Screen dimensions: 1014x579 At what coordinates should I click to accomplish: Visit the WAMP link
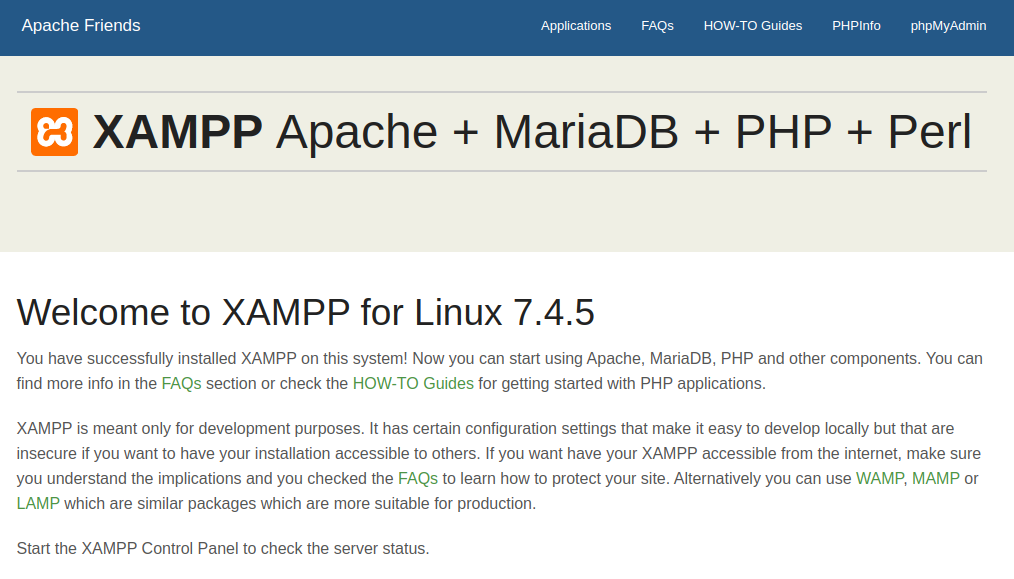(x=879, y=479)
